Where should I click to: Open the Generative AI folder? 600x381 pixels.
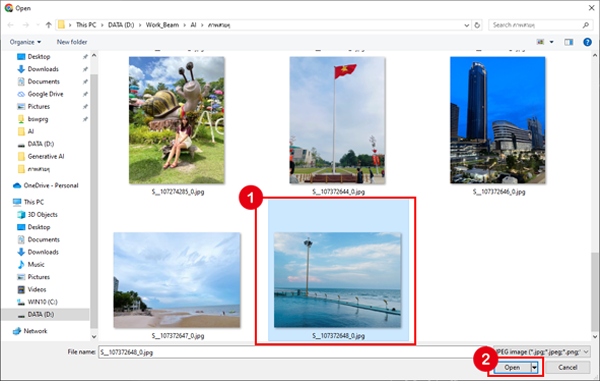46,156
